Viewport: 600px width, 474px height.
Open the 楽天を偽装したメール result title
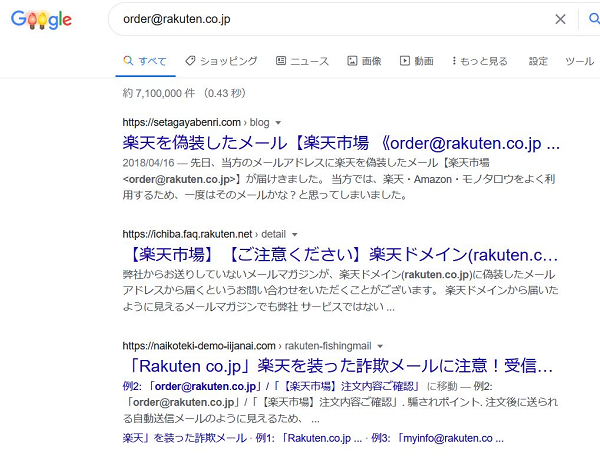[x=341, y=143]
